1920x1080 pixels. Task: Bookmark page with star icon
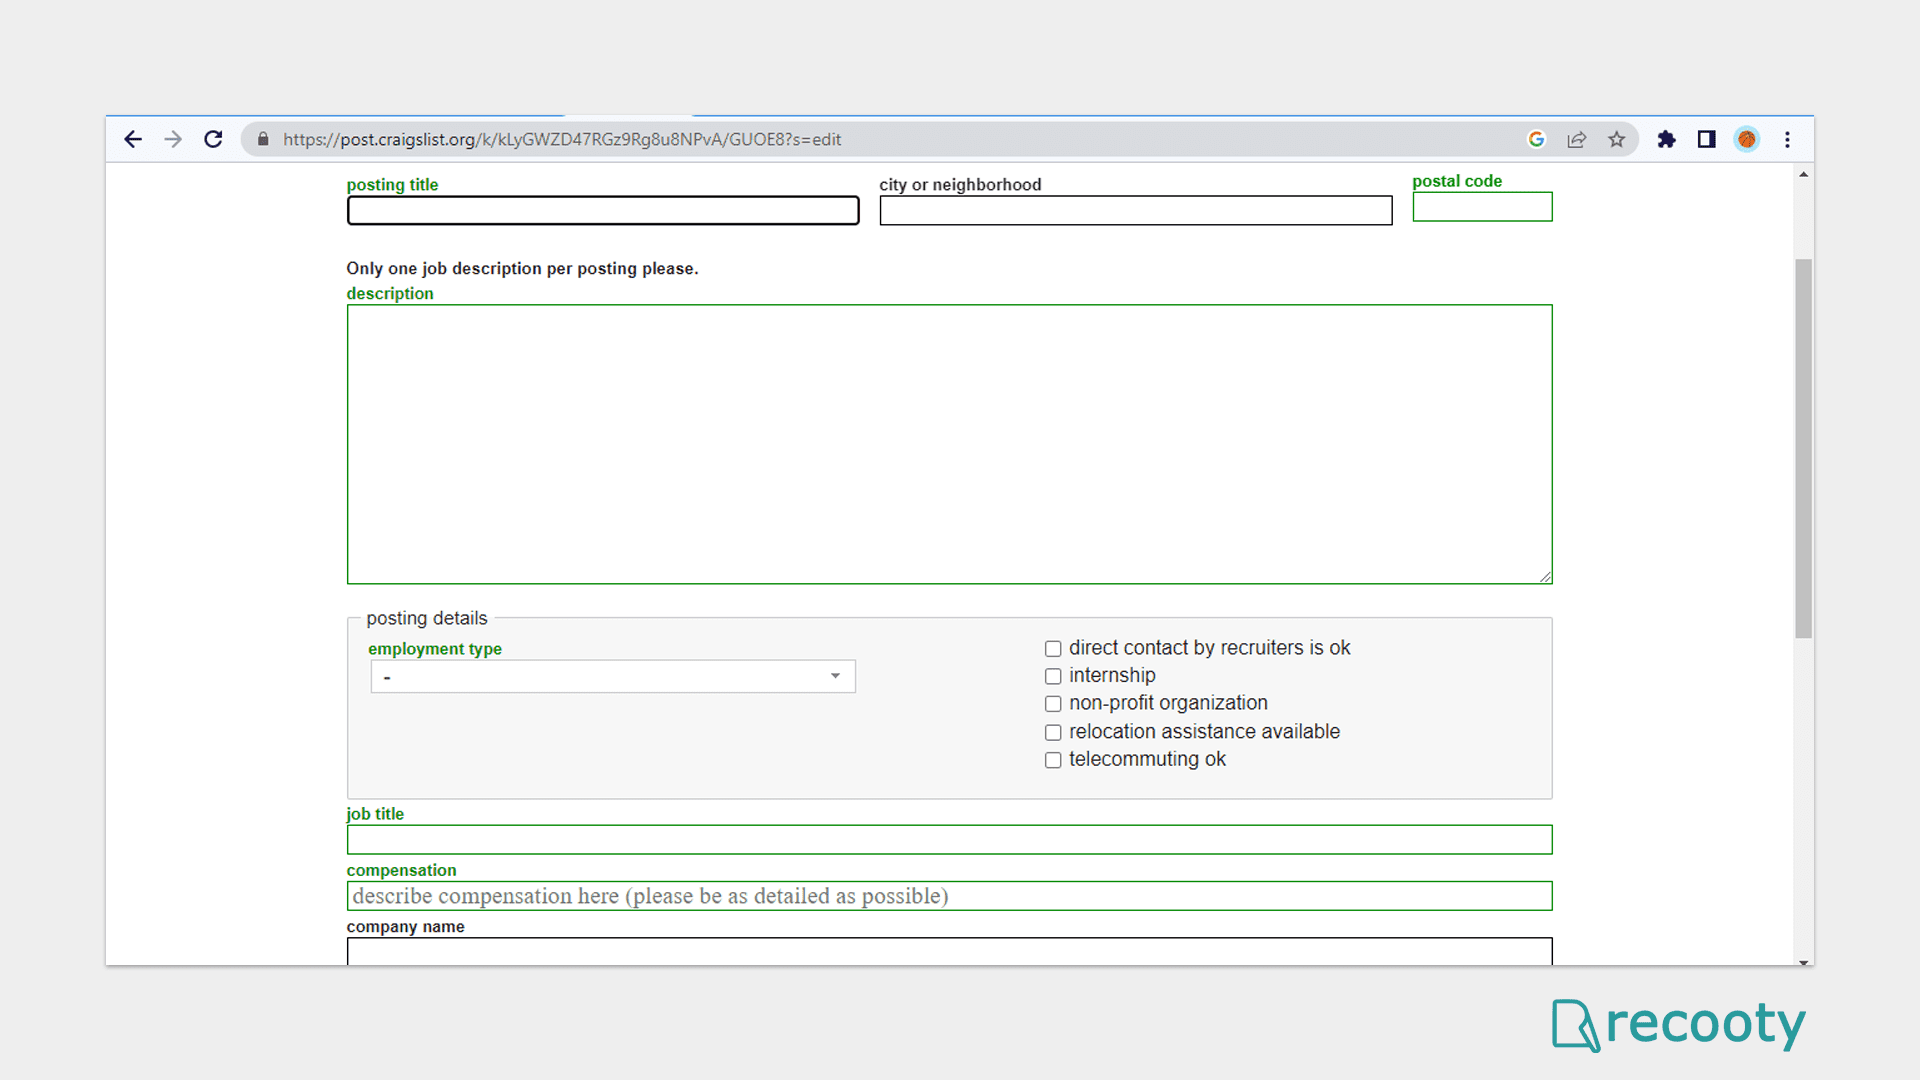pos(1617,139)
